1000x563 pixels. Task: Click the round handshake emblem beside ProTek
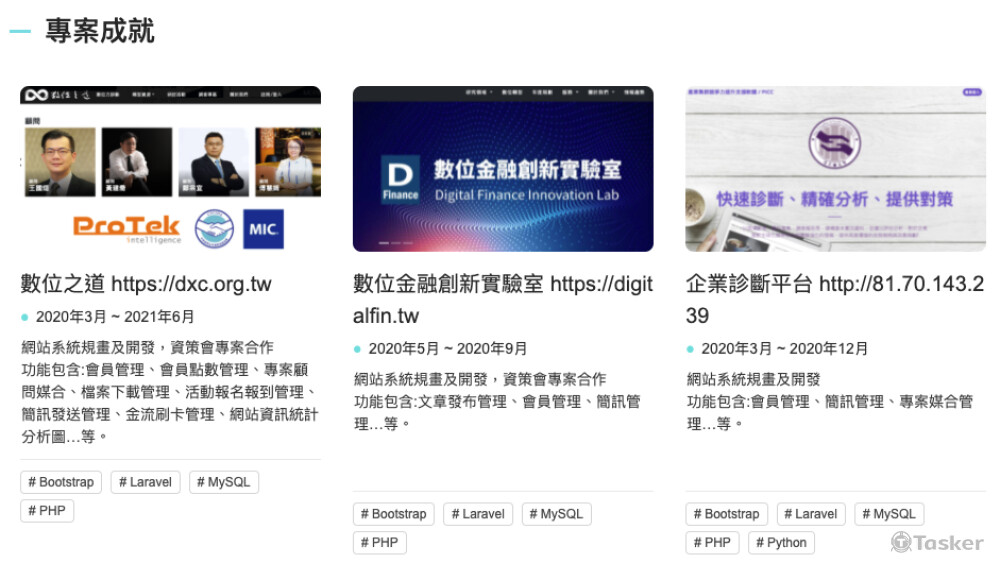click(x=213, y=228)
